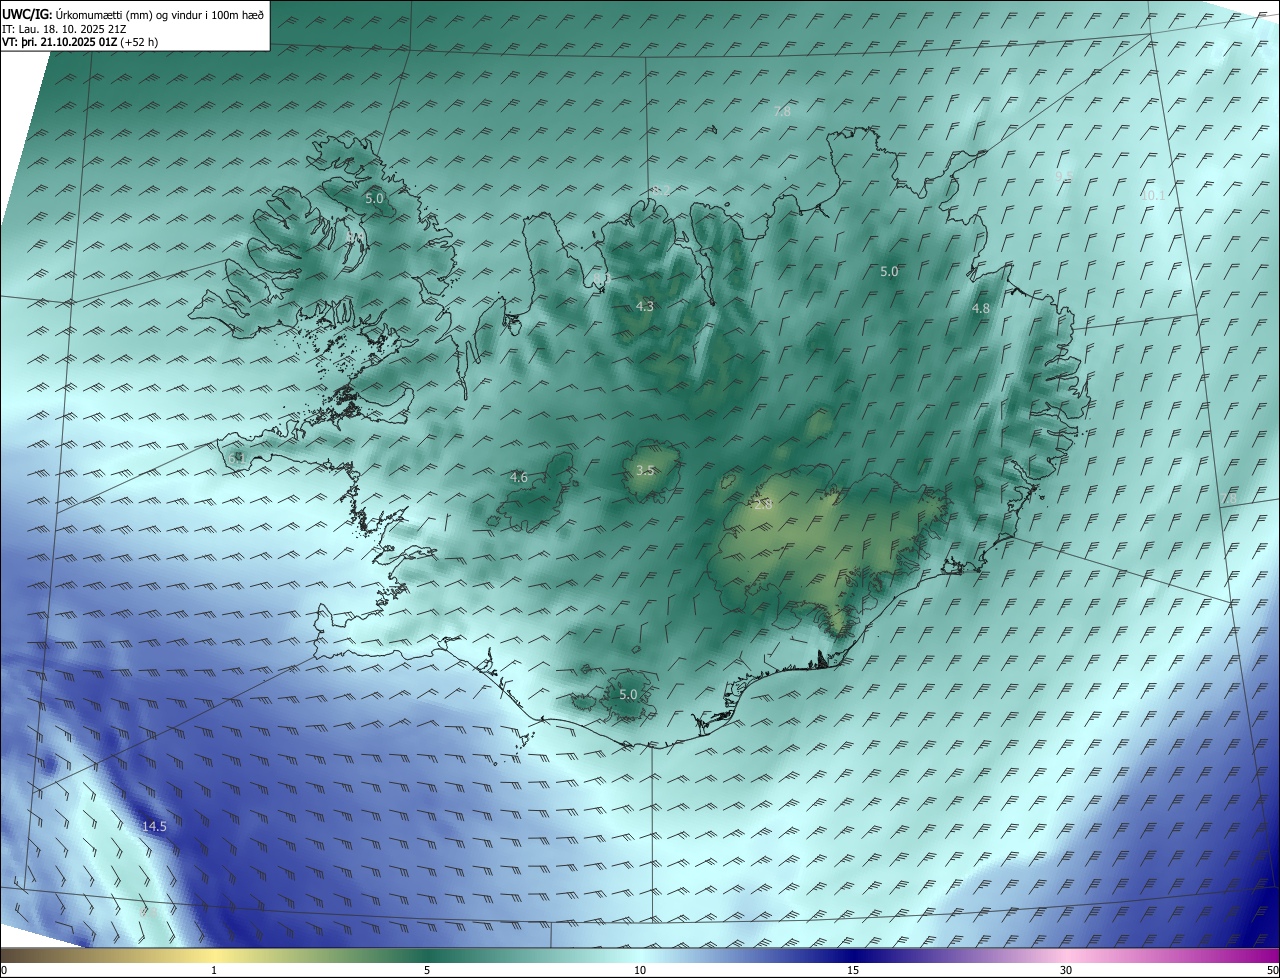The image size is (1280, 978).
Task: Click the 9.5 value label
Action: (x=1063, y=175)
